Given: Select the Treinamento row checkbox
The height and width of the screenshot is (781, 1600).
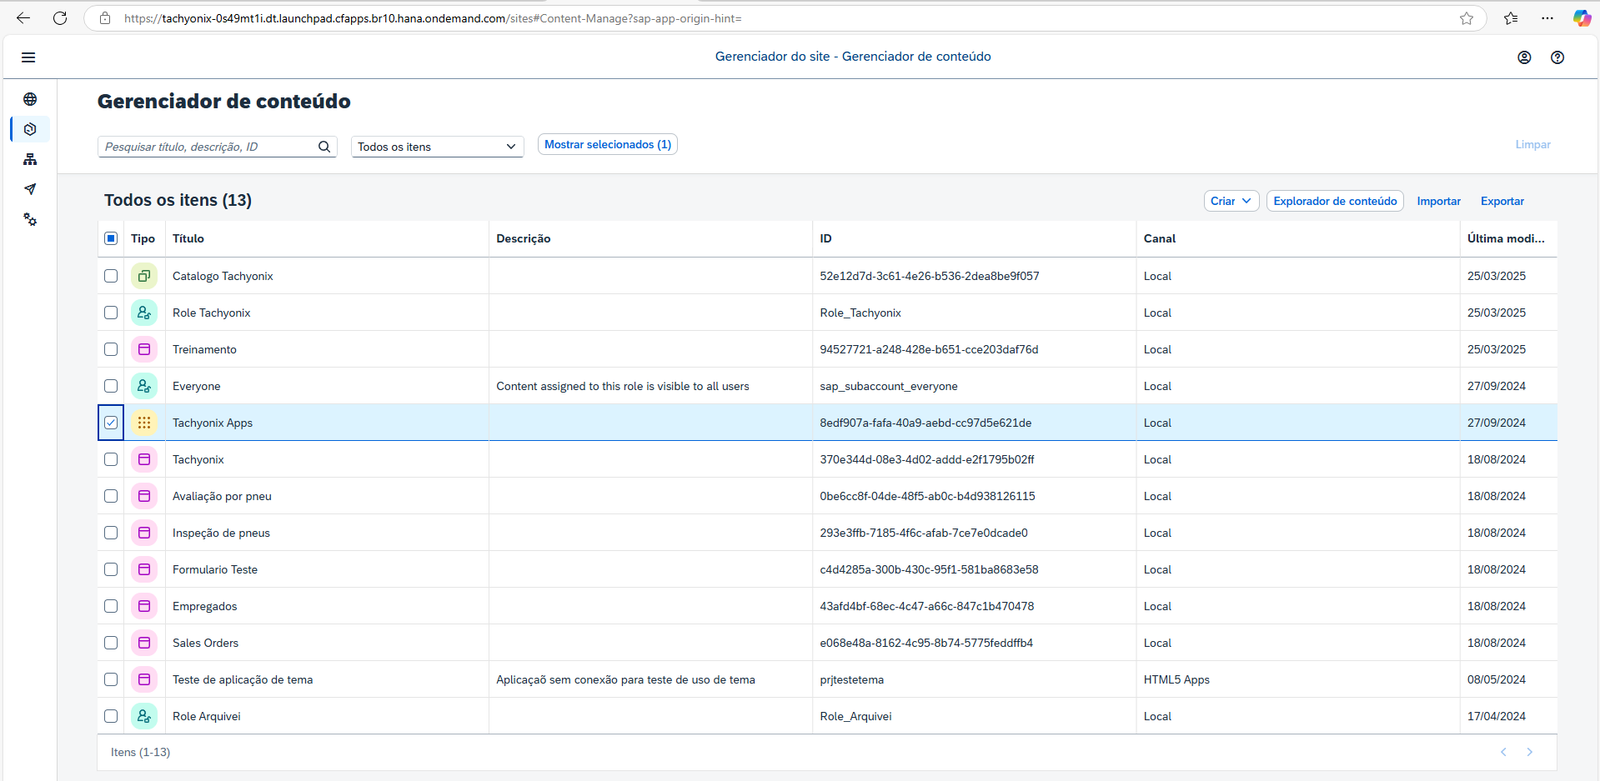Looking at the screenshot, I should [x=111, y=349].
